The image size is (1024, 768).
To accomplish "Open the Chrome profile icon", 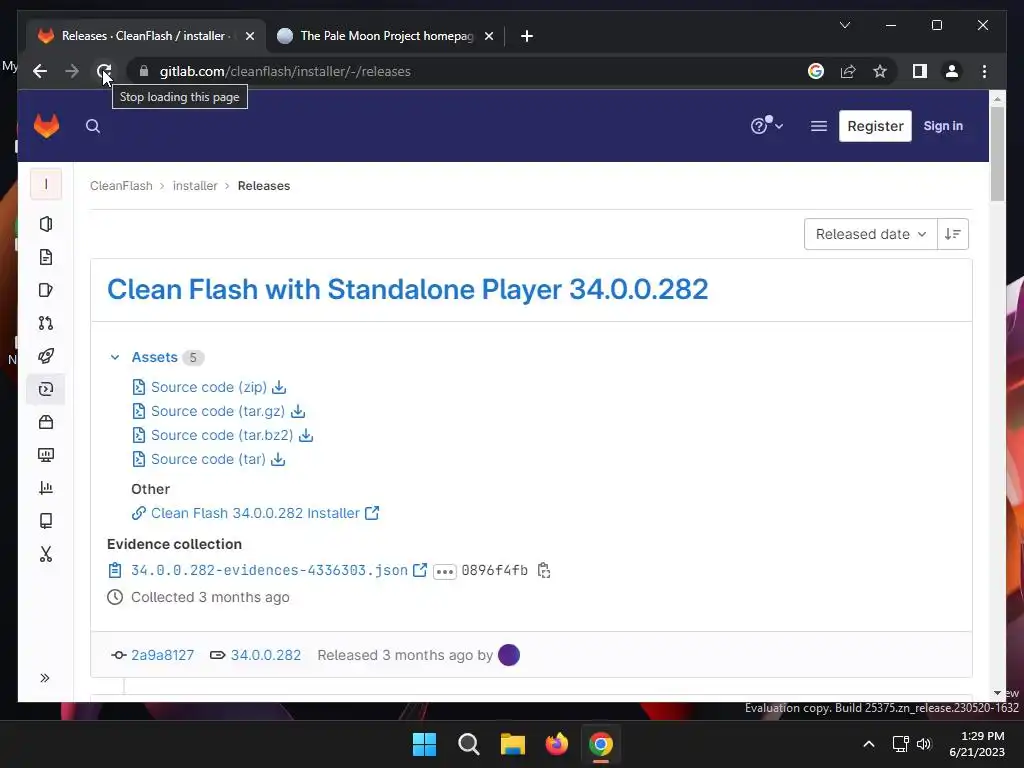I will pos(952,71).
